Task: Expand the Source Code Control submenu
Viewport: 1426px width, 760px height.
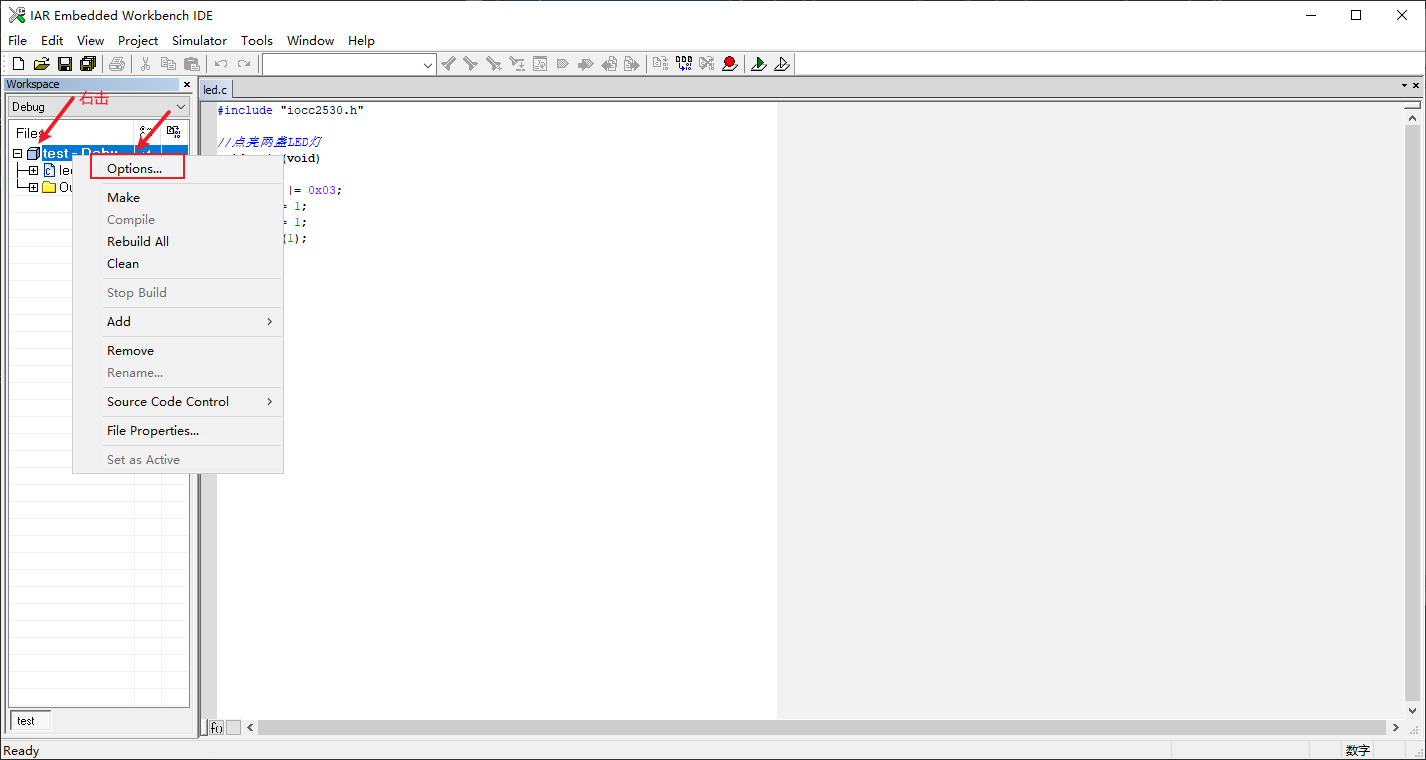Action: [270, 402]
